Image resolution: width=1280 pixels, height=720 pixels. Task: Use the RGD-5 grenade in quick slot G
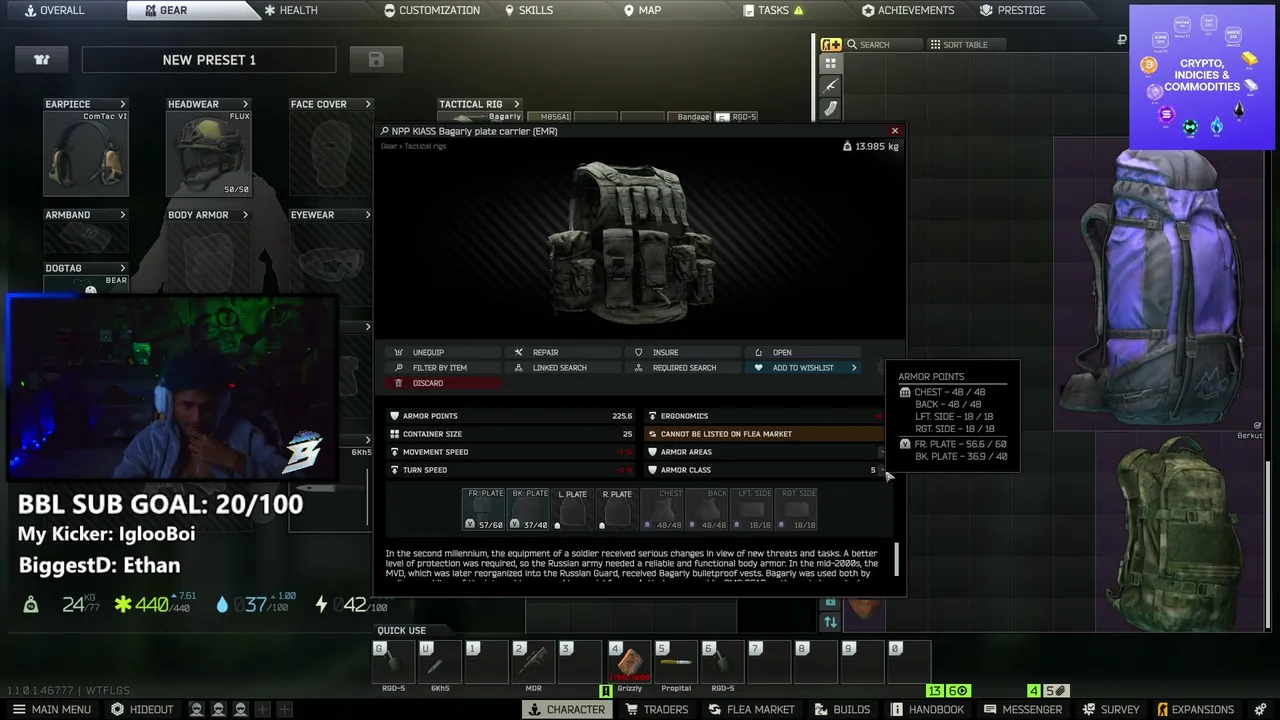point(393,664)
